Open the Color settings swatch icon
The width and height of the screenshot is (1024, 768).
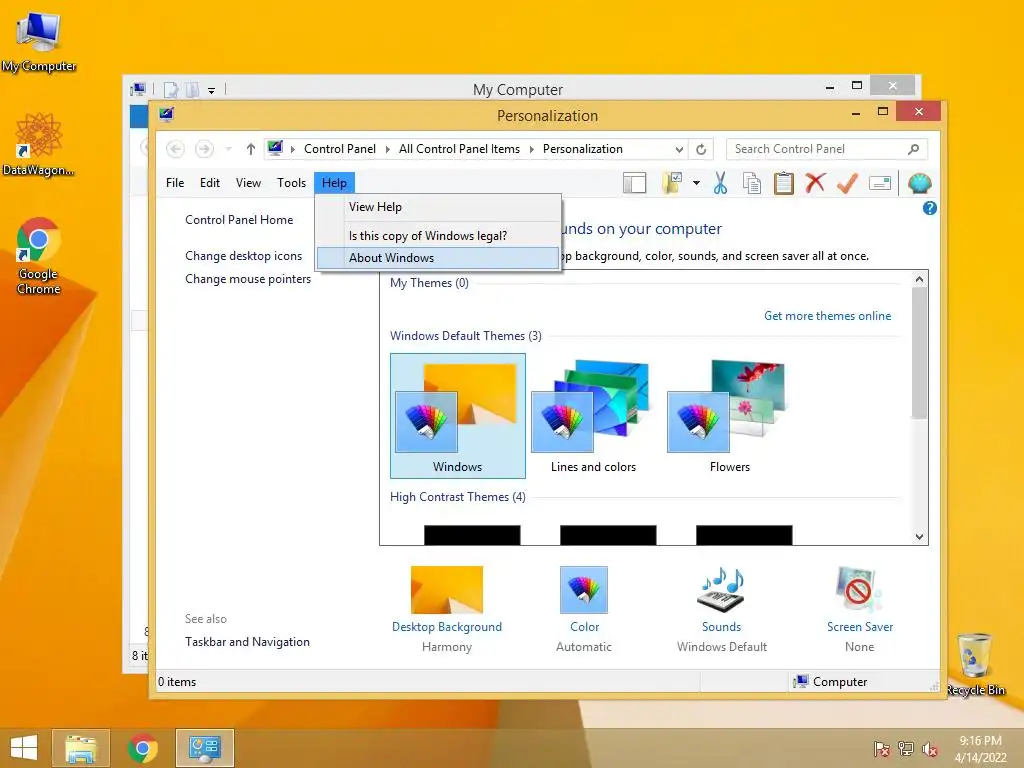pos(584,590)
